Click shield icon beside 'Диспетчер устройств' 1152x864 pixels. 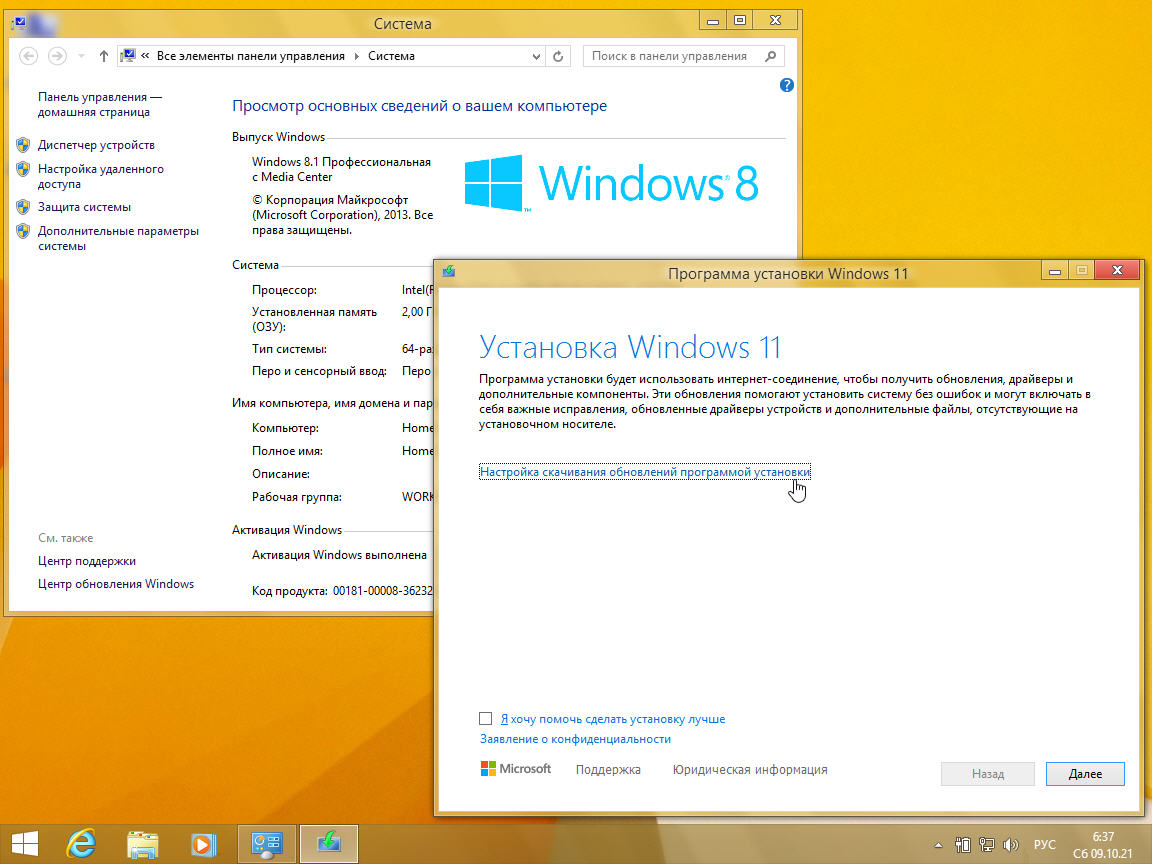click(x=24, y=145)
